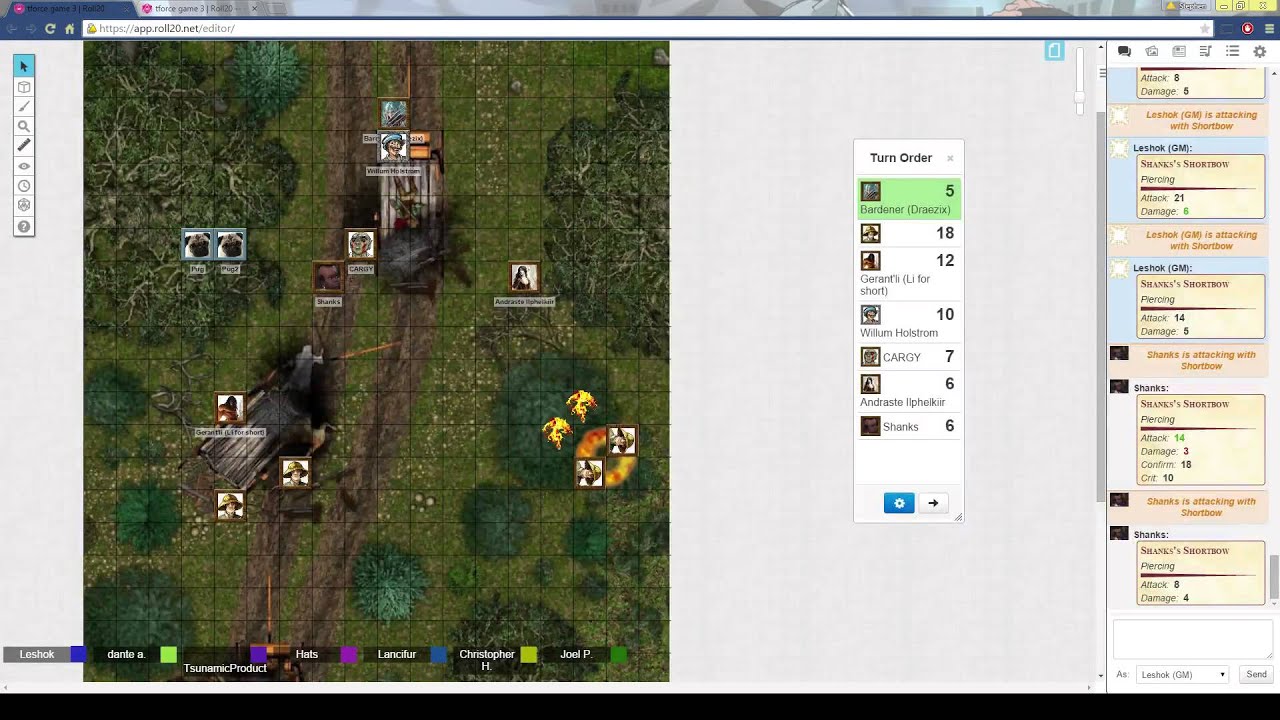Click Joel P.'s green color swatch
Screen dimensions: 1280x720
(x=618, y=654)
